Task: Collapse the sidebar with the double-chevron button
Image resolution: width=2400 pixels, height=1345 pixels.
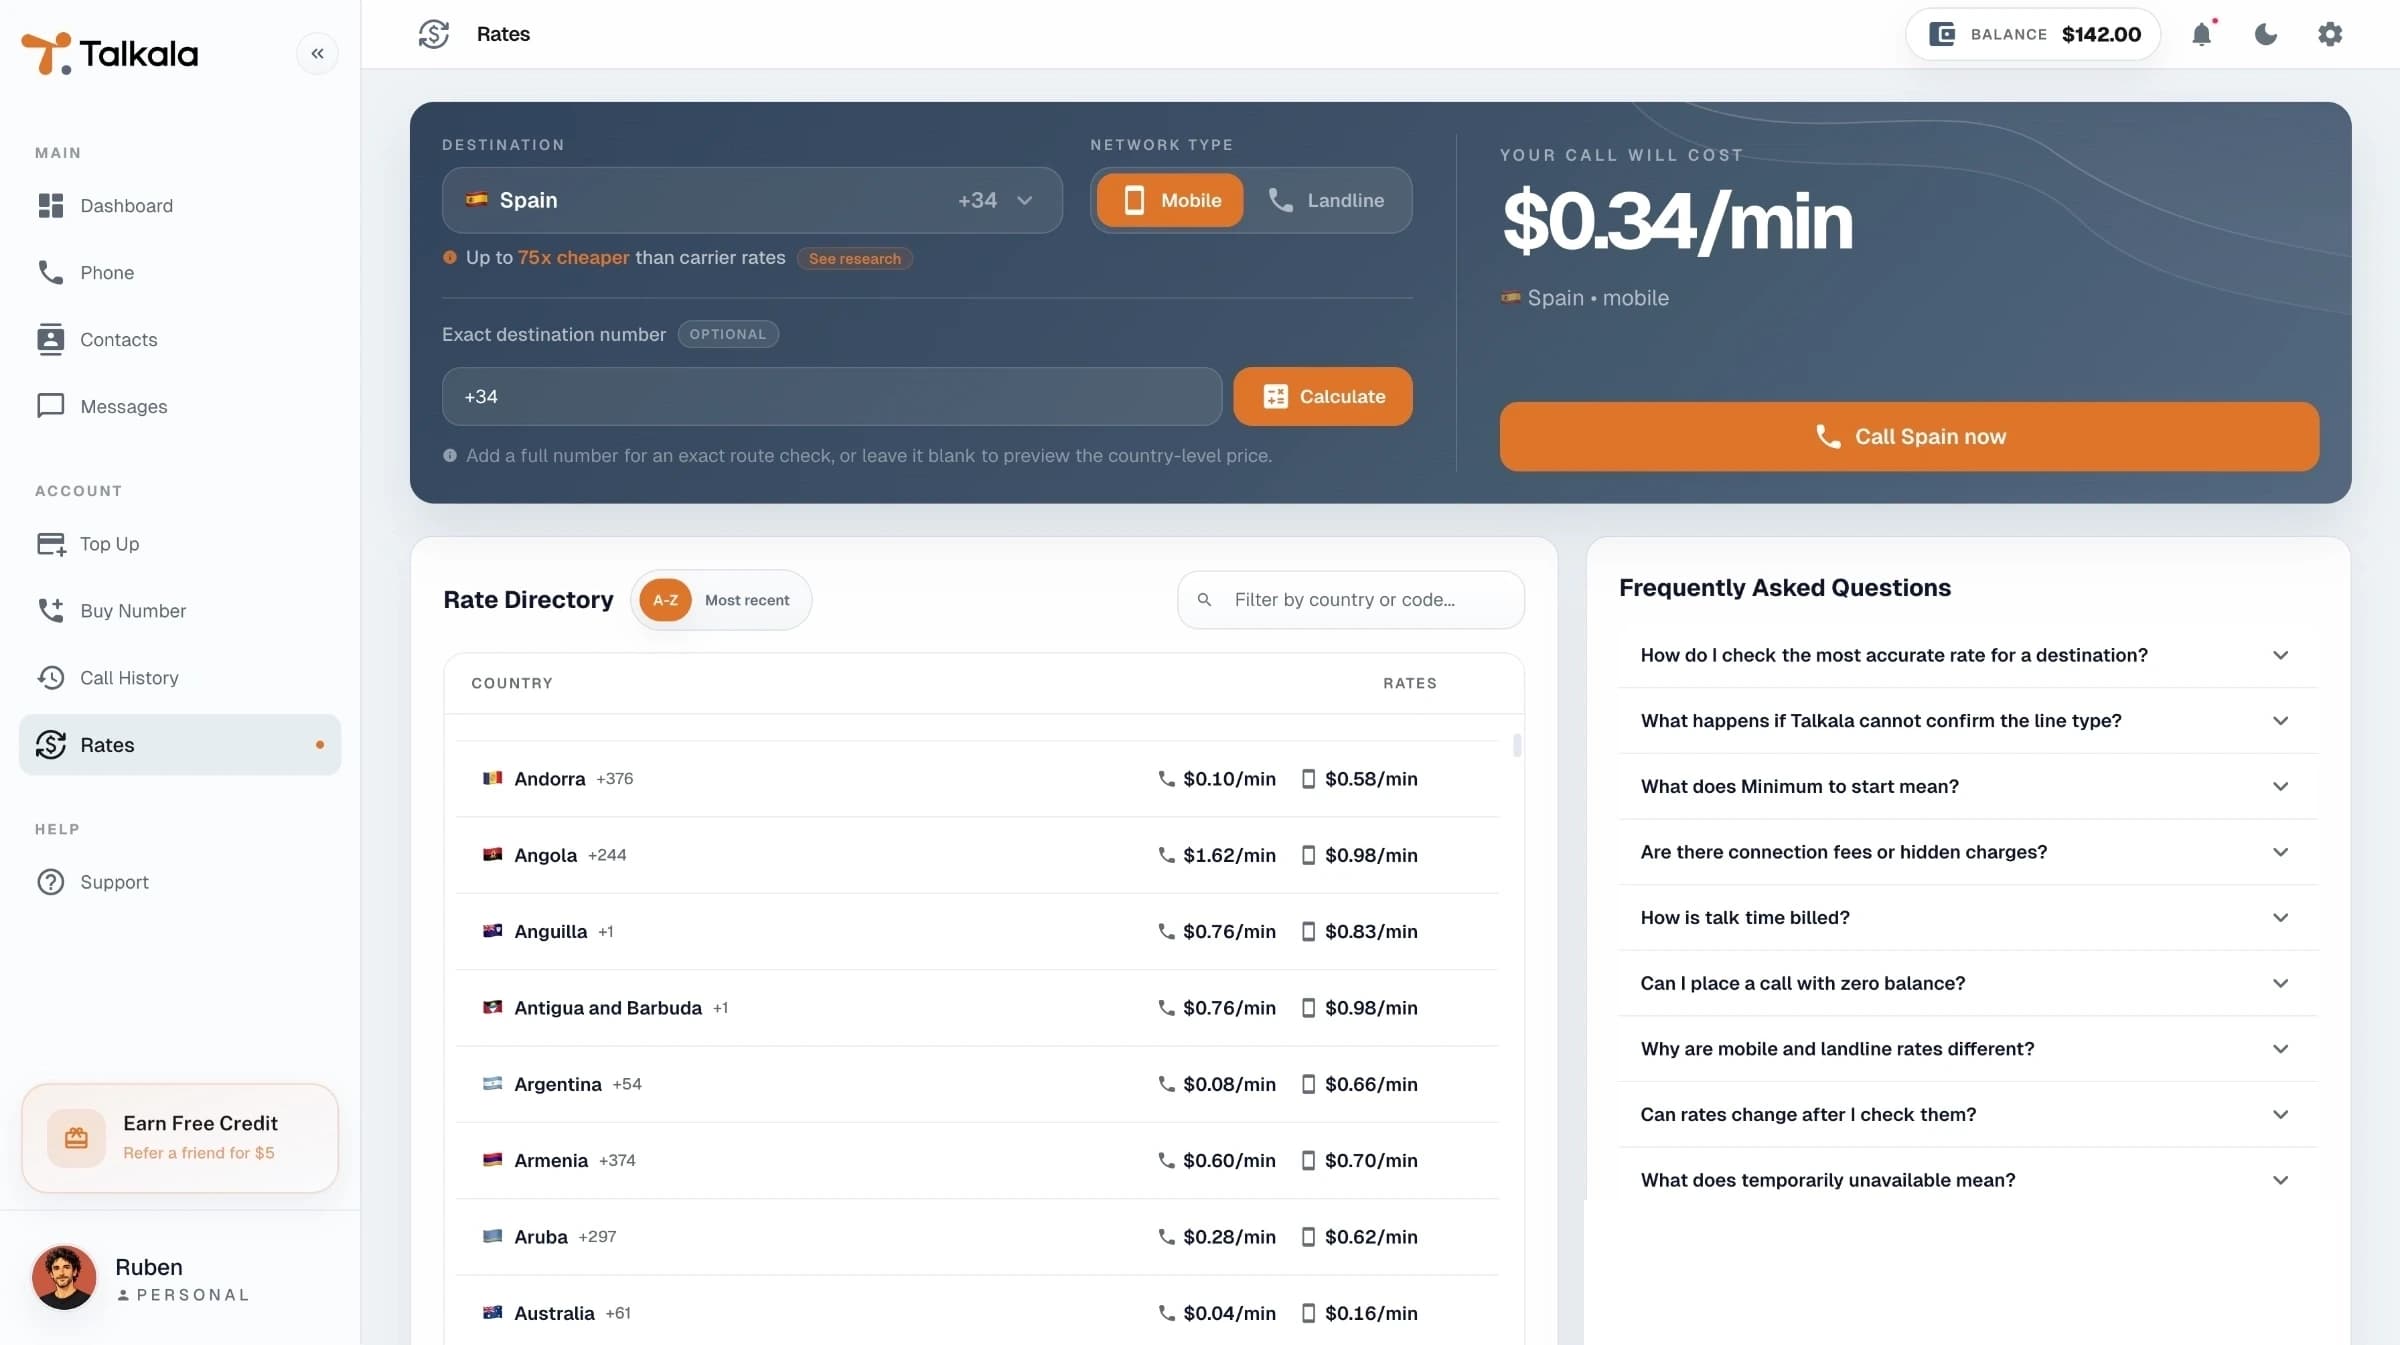Action: click(317, 53)
